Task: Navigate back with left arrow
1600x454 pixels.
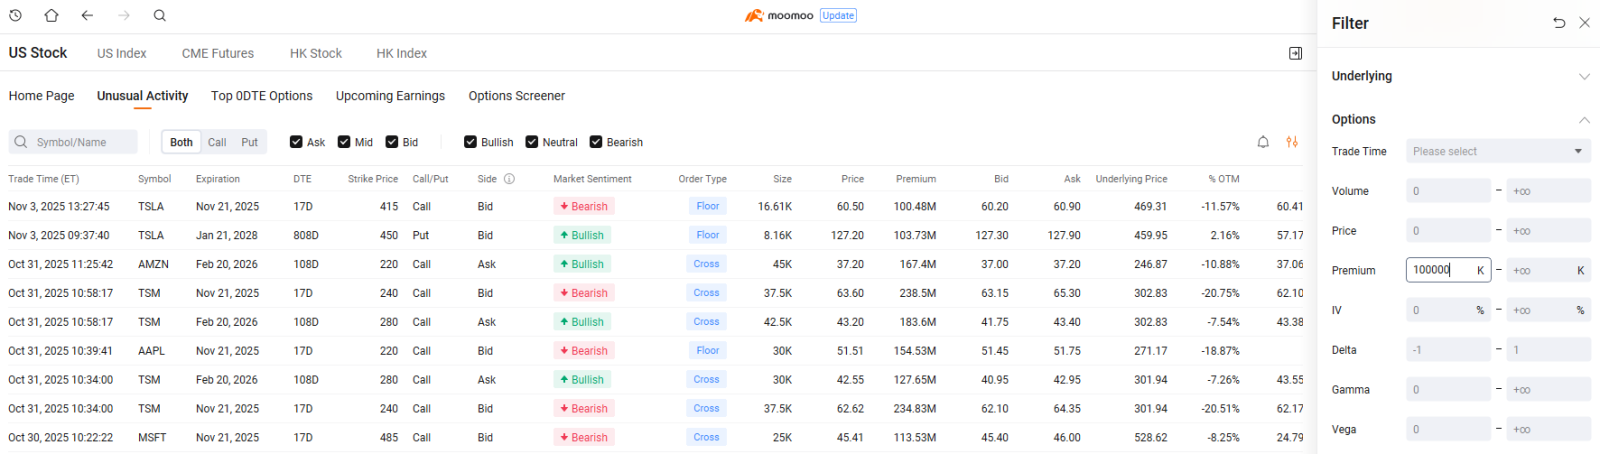Action: click(87, 15)
